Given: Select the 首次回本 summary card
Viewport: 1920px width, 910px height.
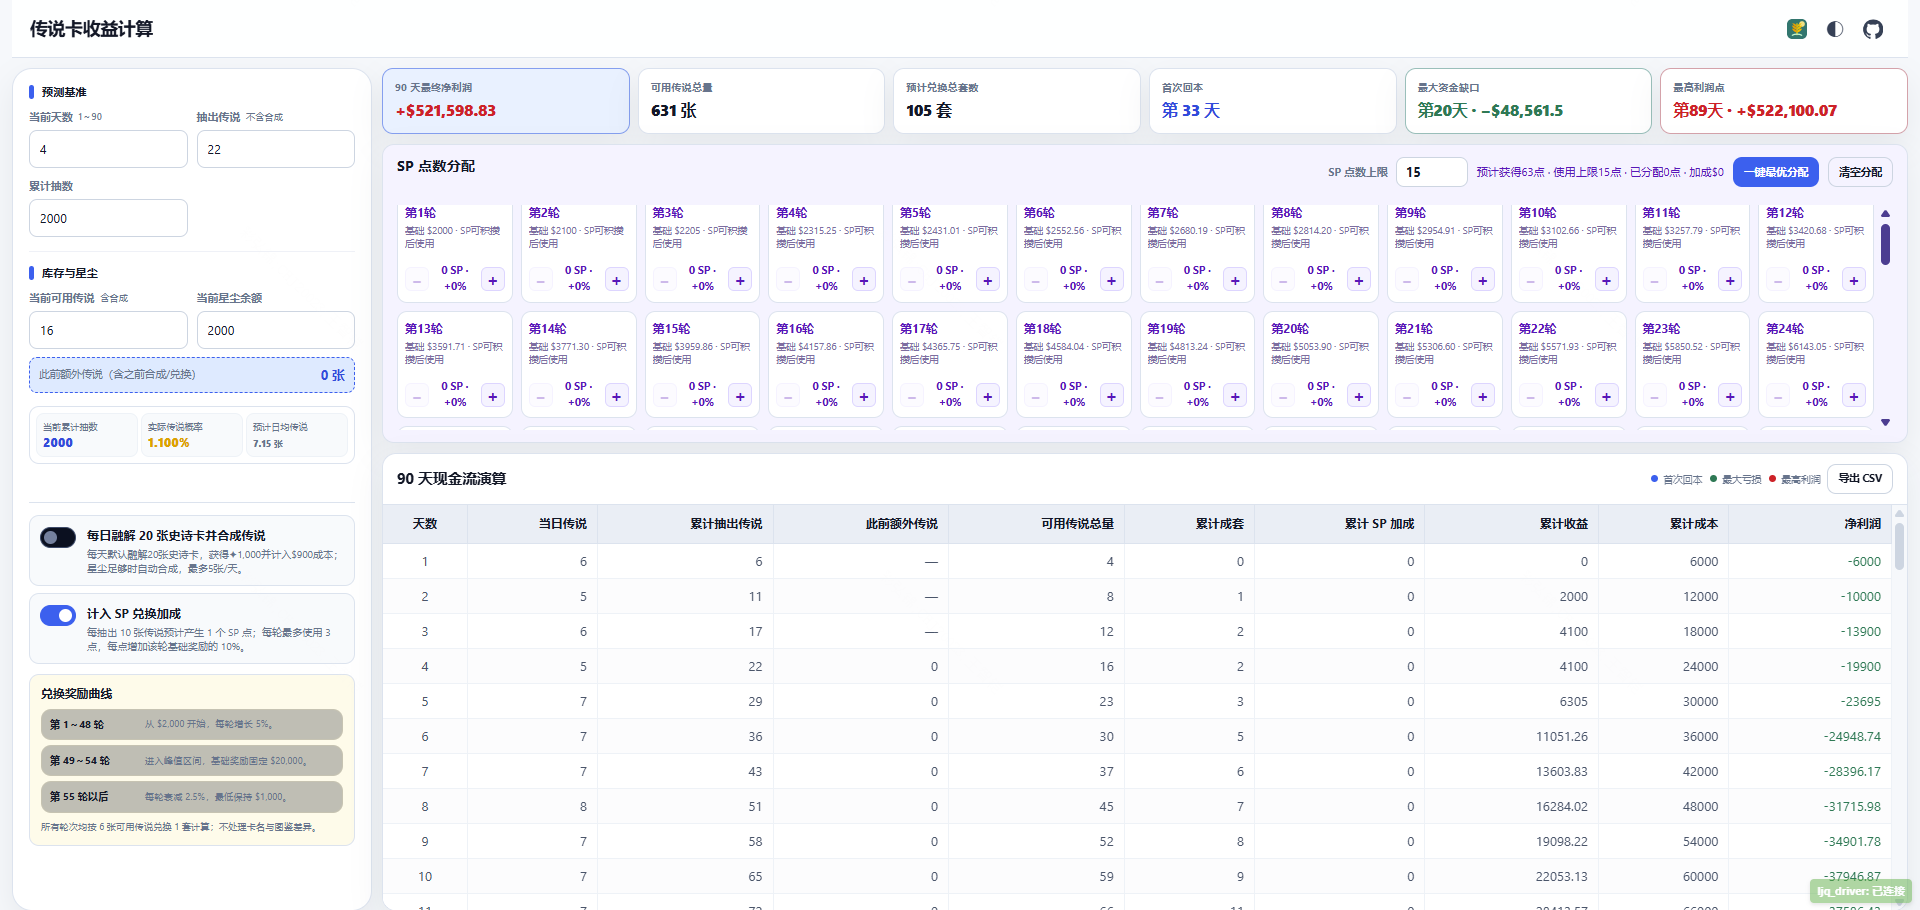Looking at the screenshot, I should 1272,100.
